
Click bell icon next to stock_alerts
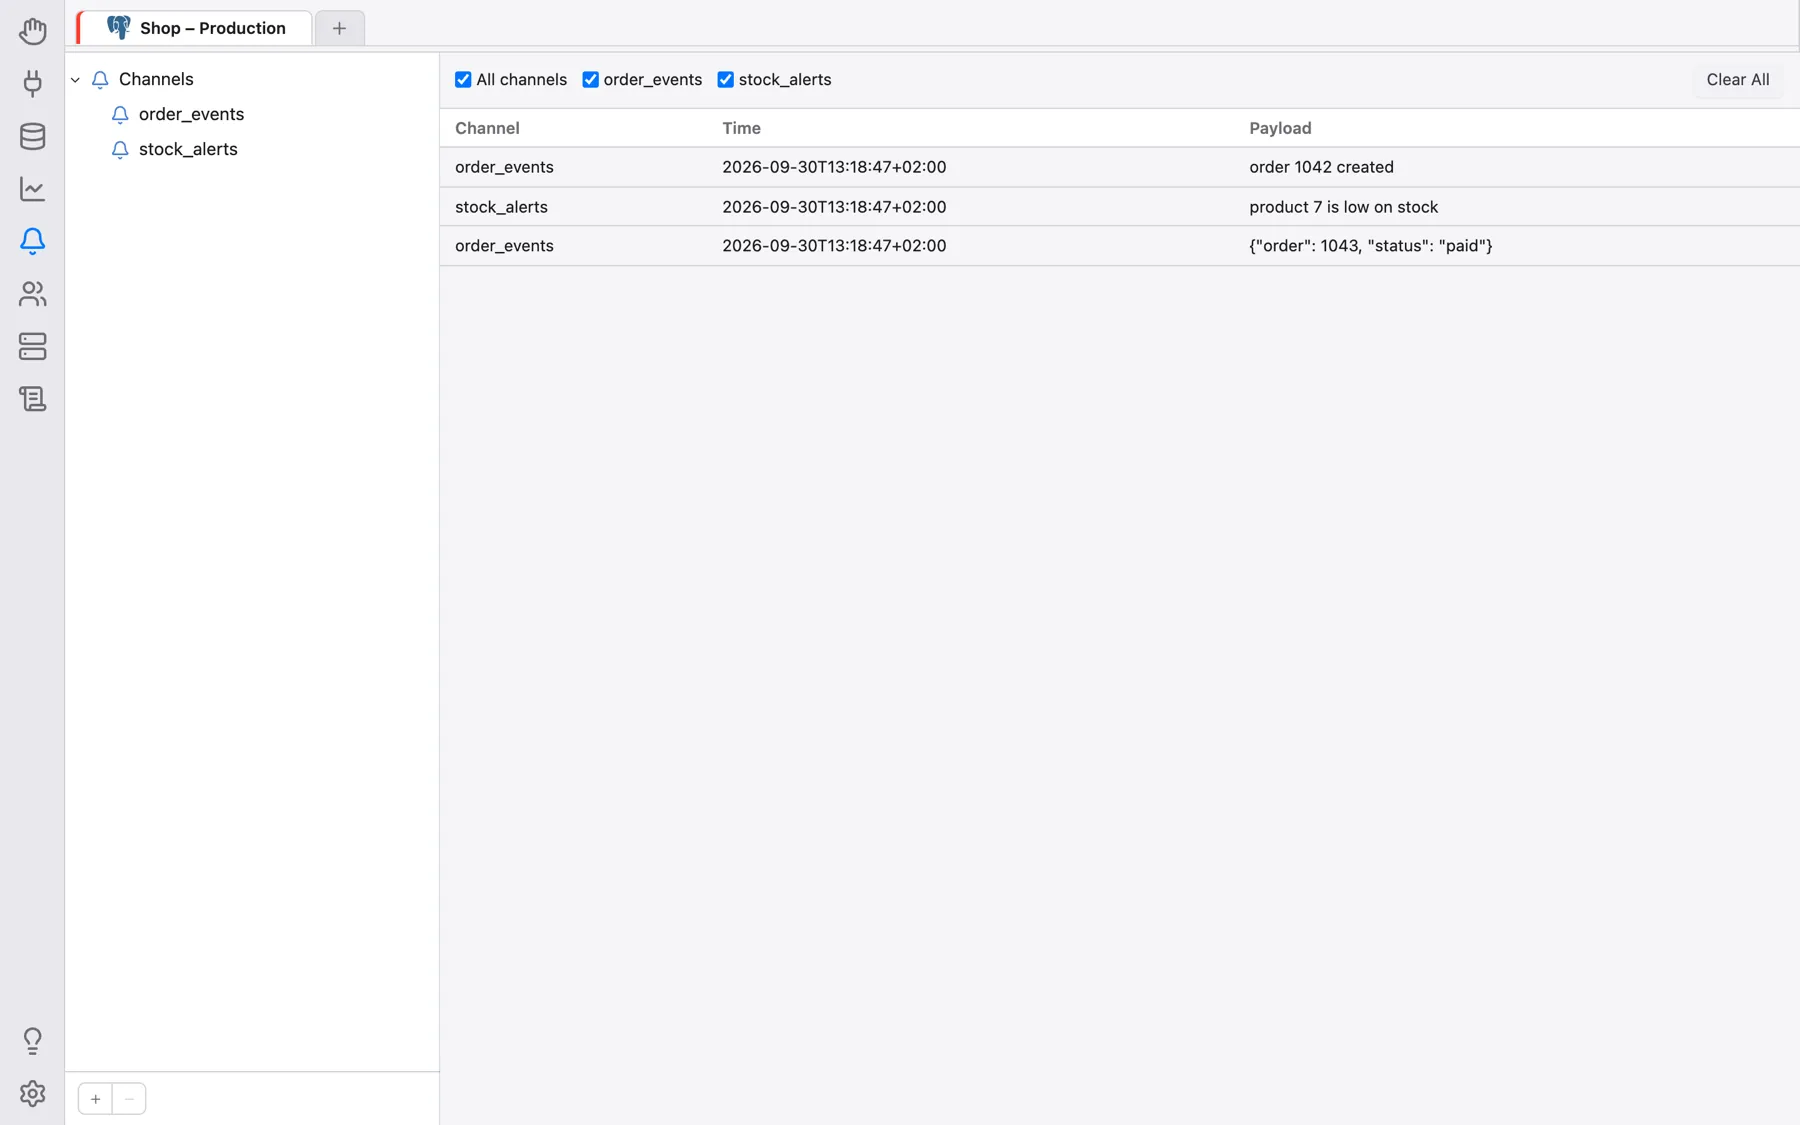[x=120, y=149]
